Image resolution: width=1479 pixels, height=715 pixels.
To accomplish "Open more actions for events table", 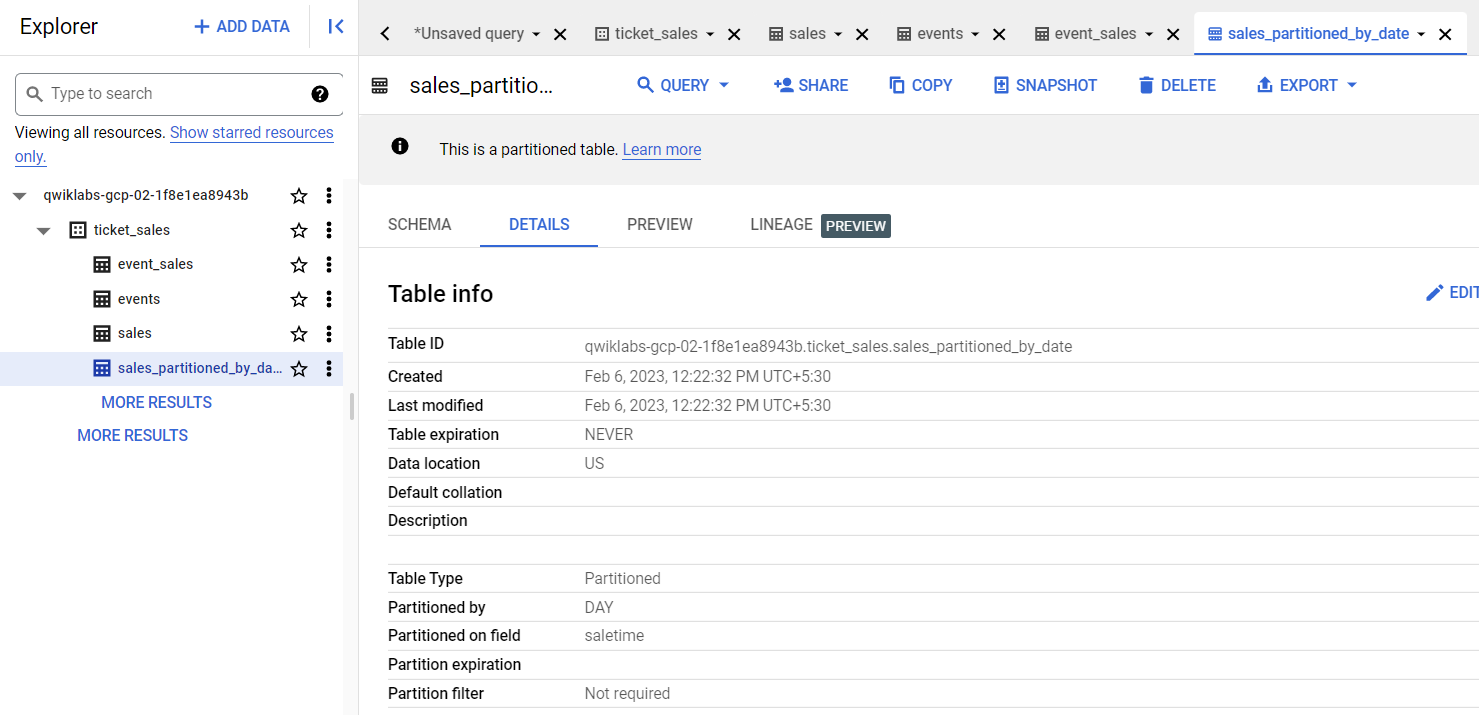I will pyautogui.click(x=329, y=299).
